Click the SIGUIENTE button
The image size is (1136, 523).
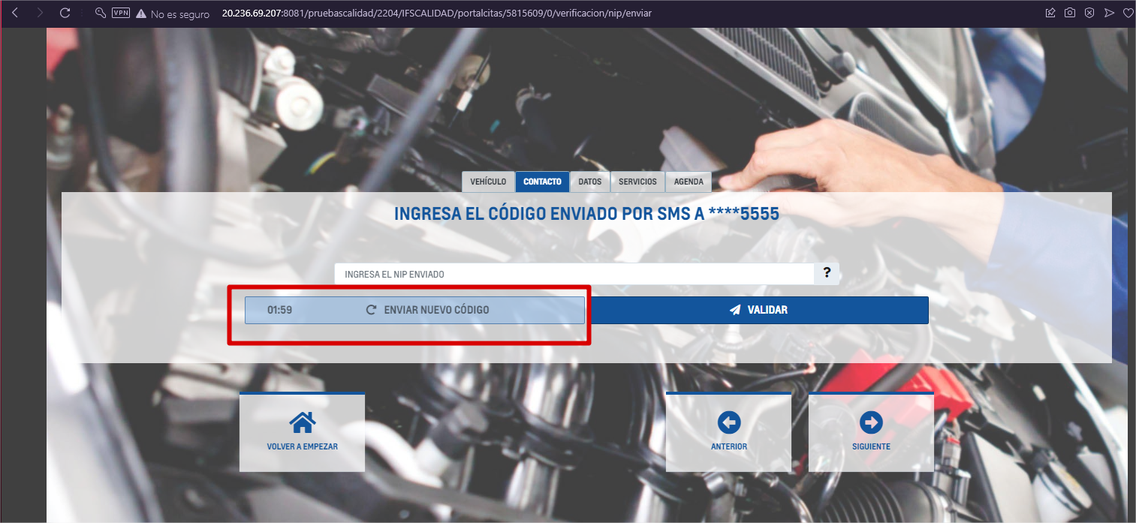pos(872,432)
